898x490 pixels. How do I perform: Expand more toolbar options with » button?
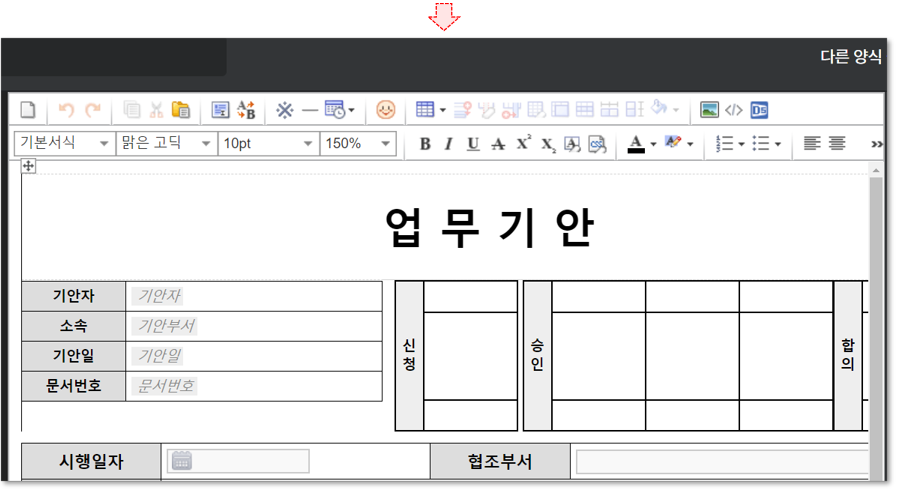[877, 144]
